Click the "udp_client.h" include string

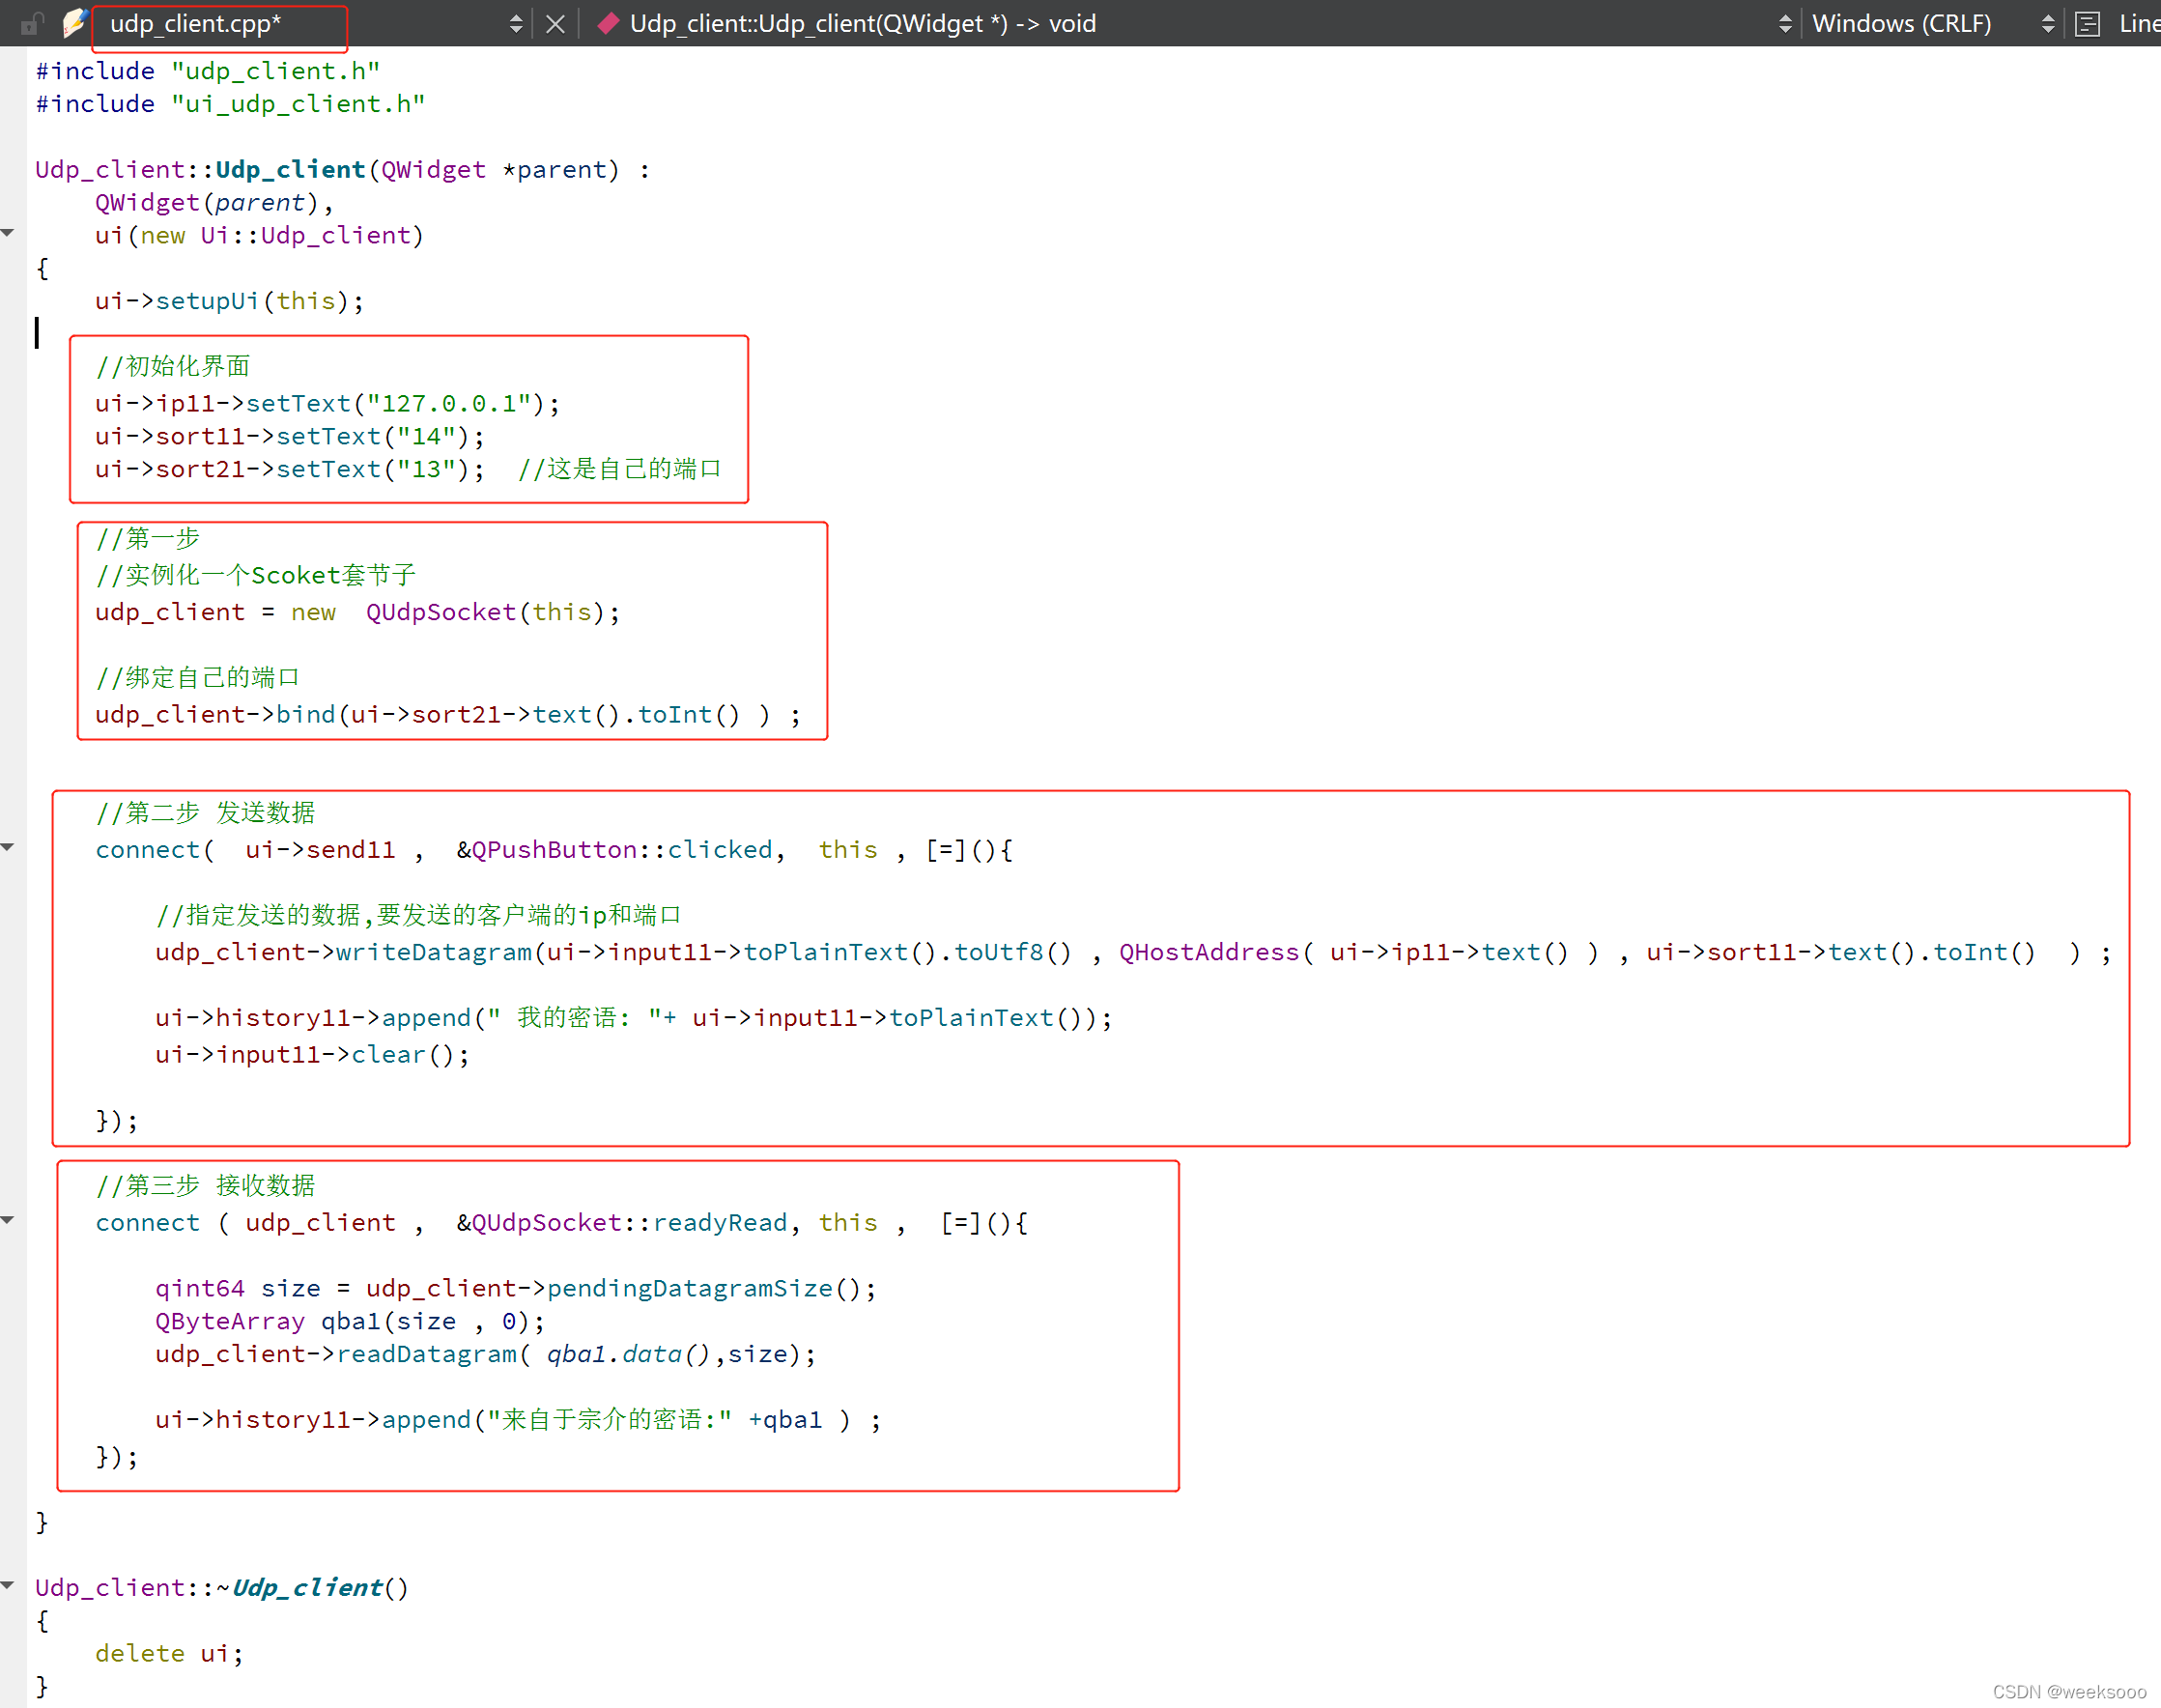coord(275,71)
